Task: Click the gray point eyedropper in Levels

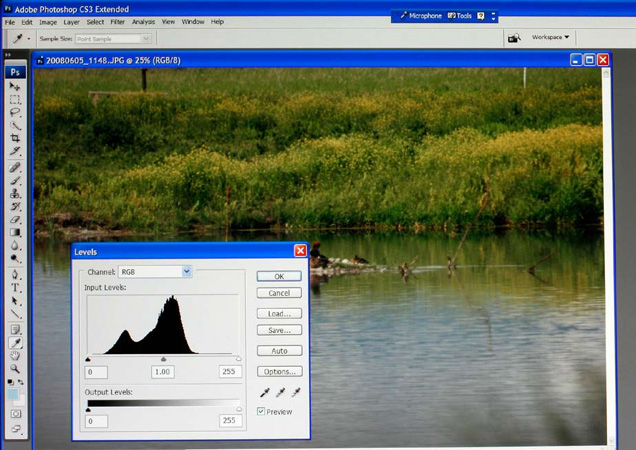Action: tap(280, 393)
